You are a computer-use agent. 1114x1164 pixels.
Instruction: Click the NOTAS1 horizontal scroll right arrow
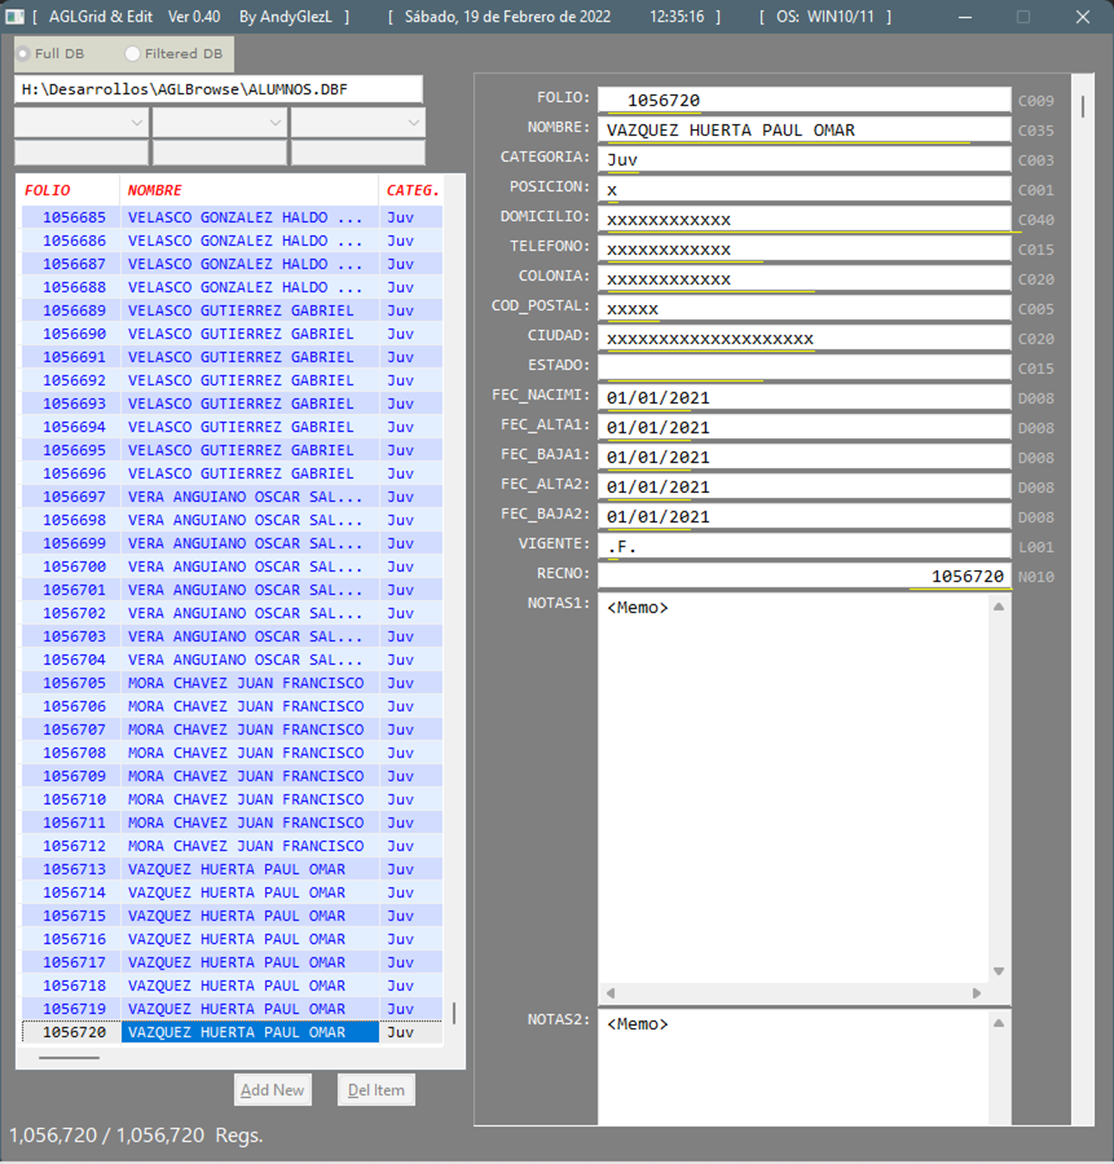(978, 993)
